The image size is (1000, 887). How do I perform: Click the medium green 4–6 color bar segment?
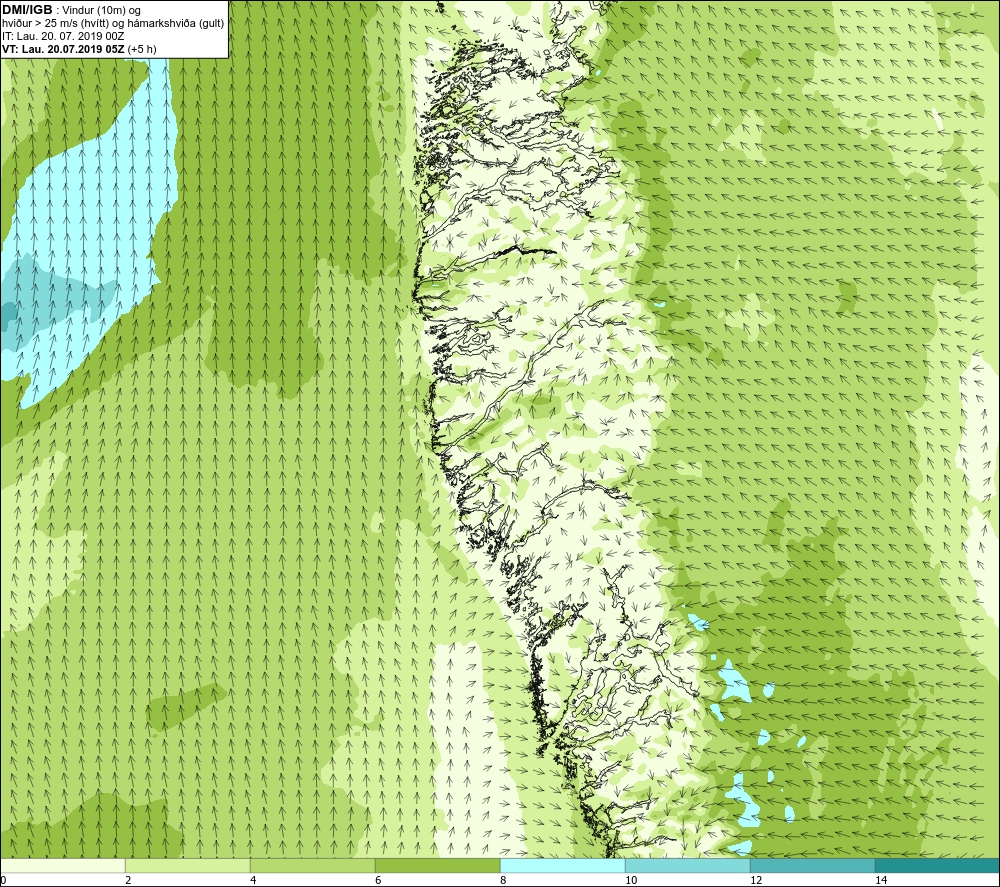click(x=312, y=865)
